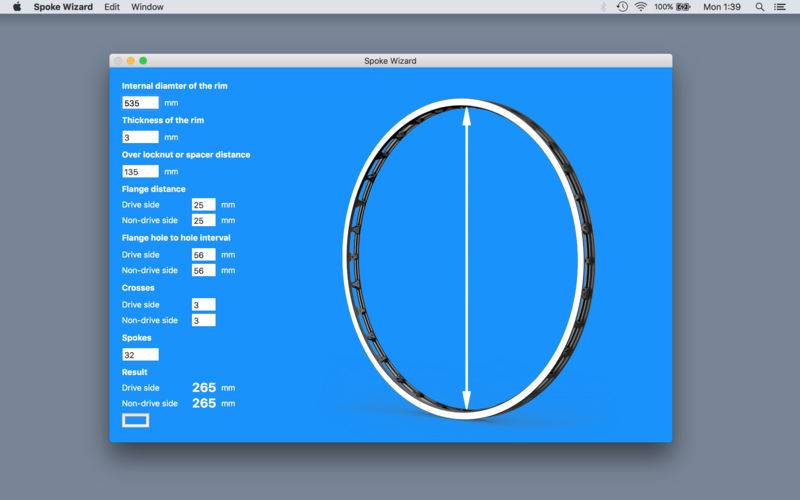Click Crosses Drive side field

(x=204, y=305)
